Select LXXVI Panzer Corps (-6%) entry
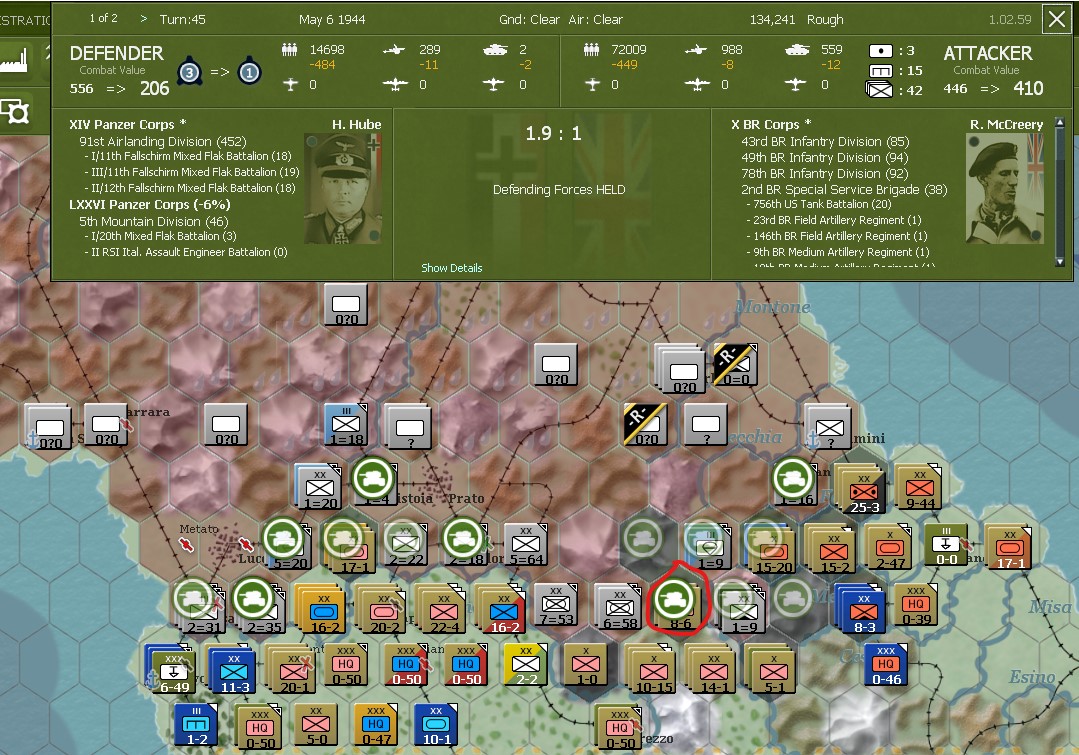The height and width of the screenshot is (755, 1079). 149,204
